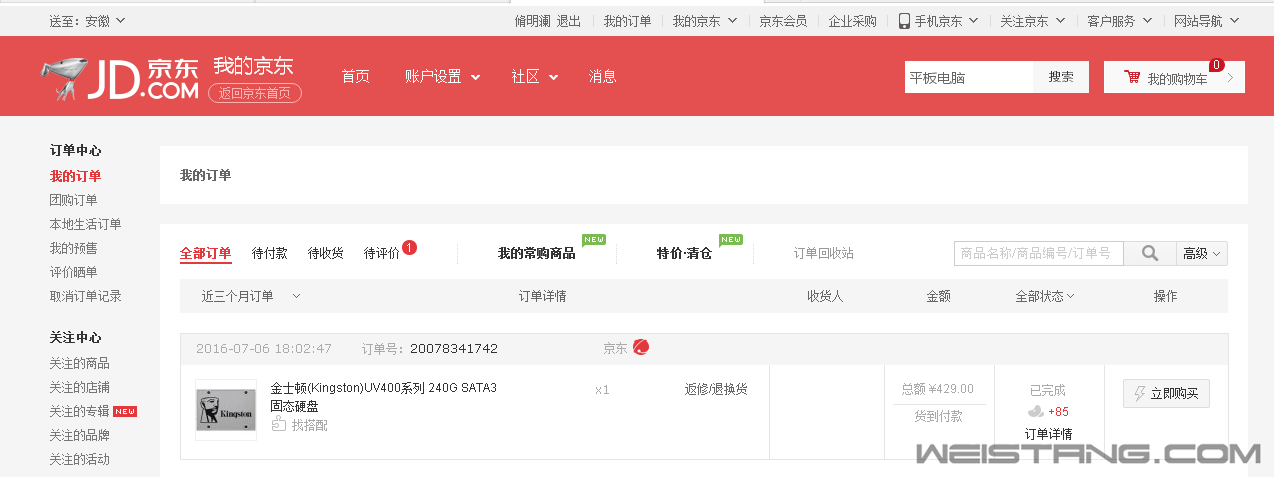This screenshot has width=1274, height=477.
Task: Click 返修/退换货 link
Action: (716, 389)
